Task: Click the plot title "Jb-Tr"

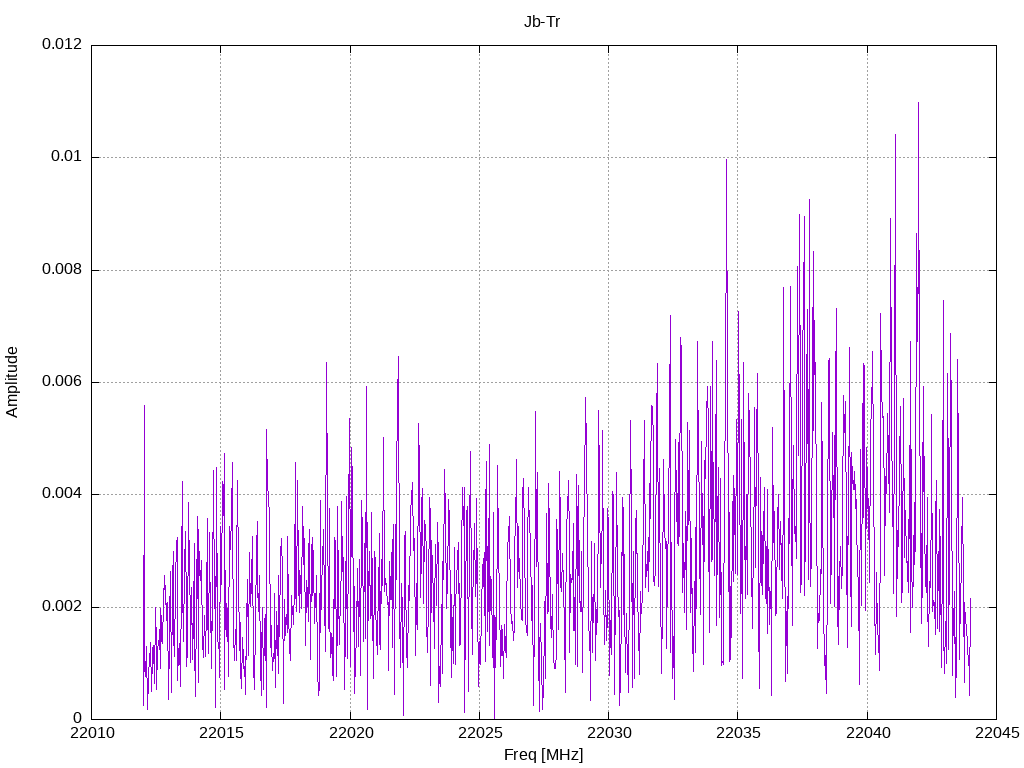Action: [x=542, y=22]
